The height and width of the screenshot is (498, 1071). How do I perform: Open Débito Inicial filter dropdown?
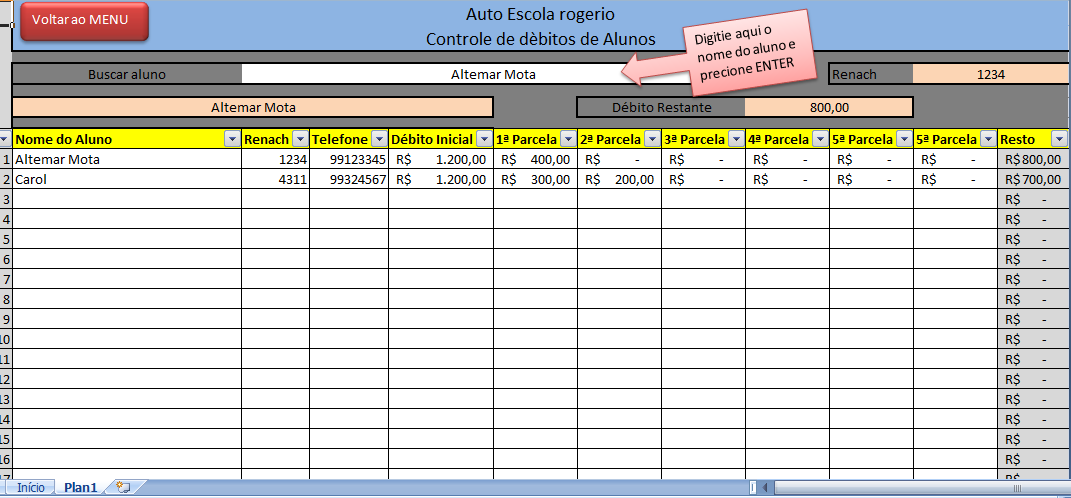(484, 139)
